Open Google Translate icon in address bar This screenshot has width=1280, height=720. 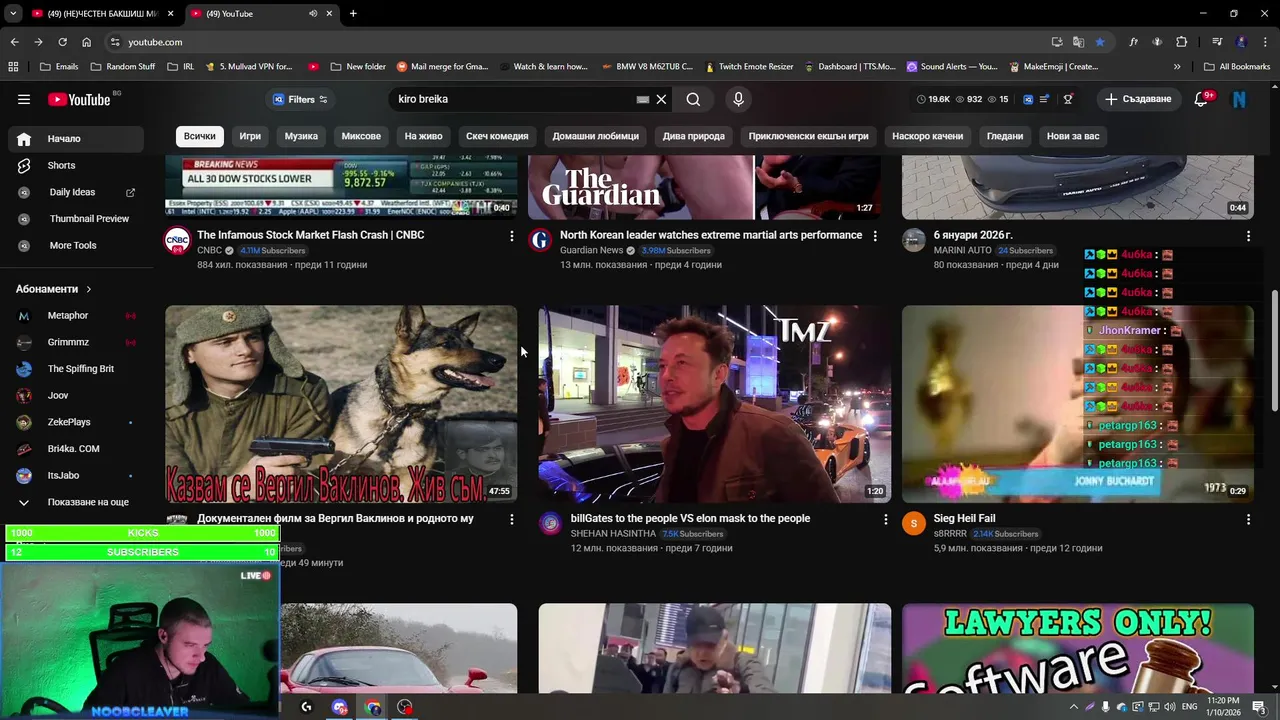[1078, 42]
